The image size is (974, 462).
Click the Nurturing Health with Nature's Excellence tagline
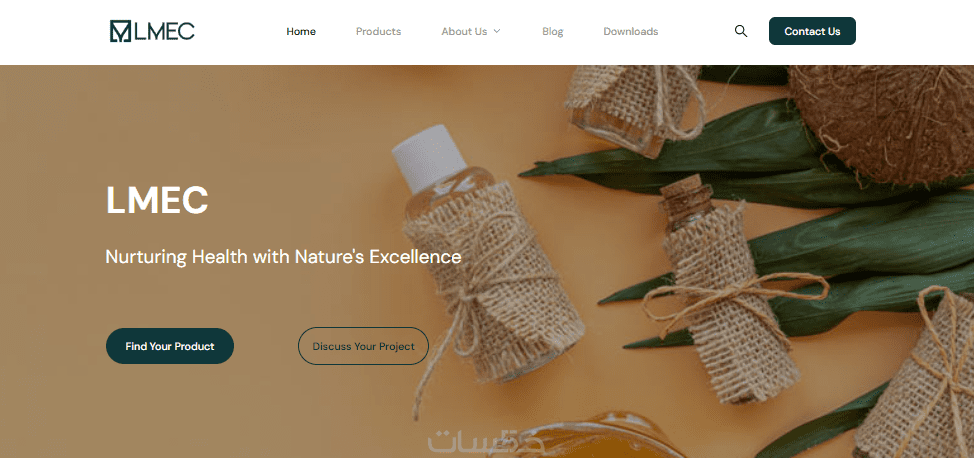click(283, 256)
